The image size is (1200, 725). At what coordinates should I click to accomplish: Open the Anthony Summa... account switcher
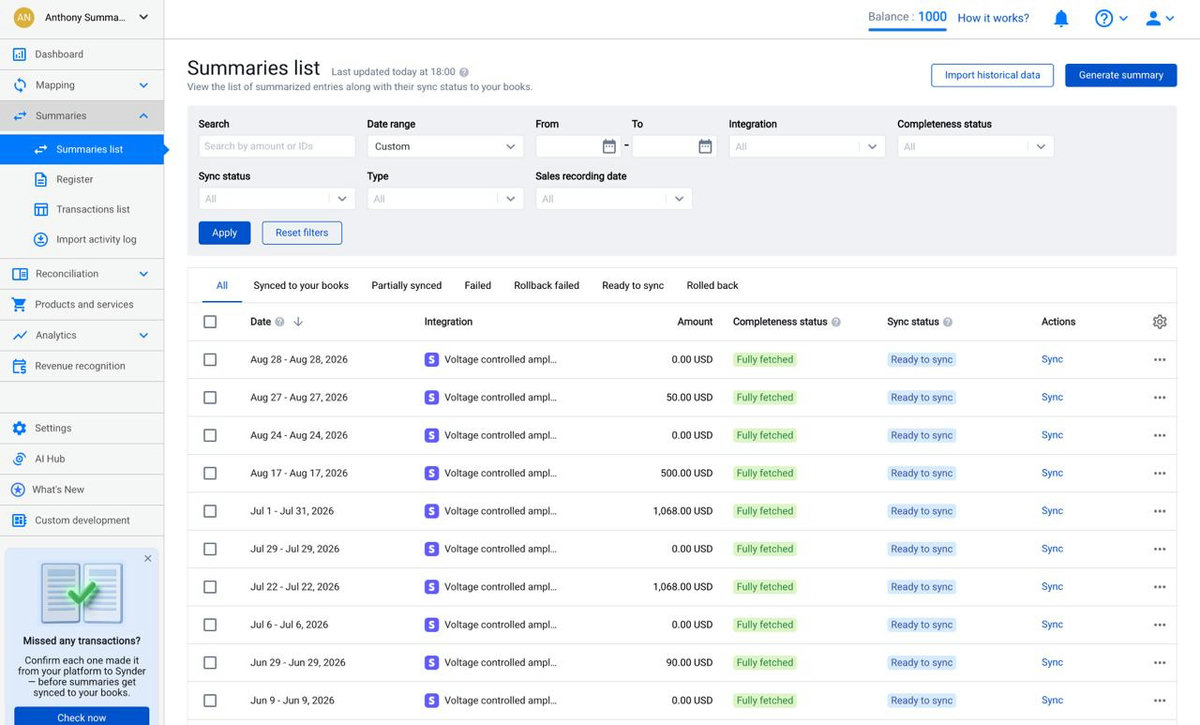82,18
